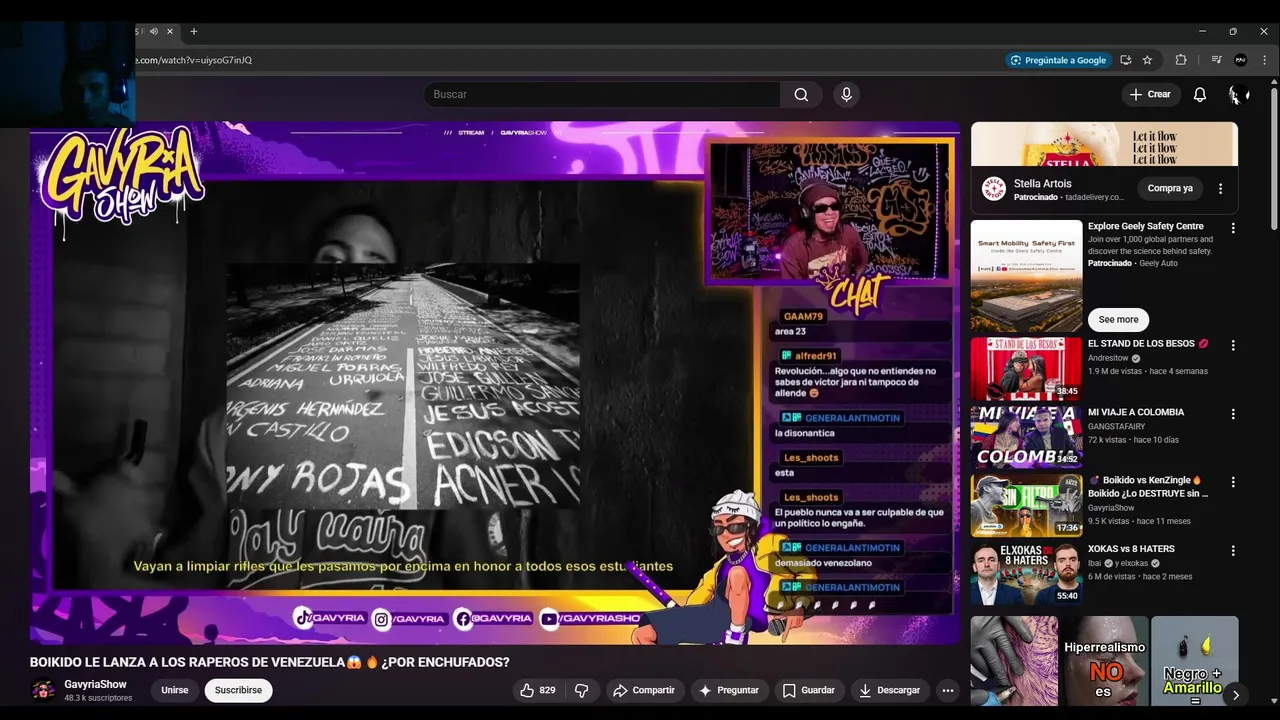Image resolution: width=1280 pixels, height=720 pixels.
Task: Download video with Descargar button
Action: coord(889,690)
